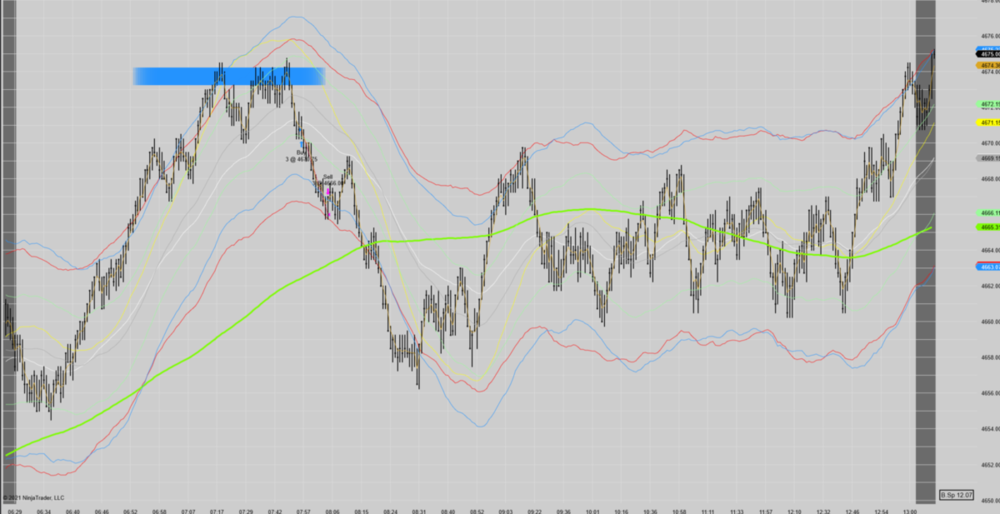
Task: Click the 07:17 time axis label
Action: pos(216,509)
